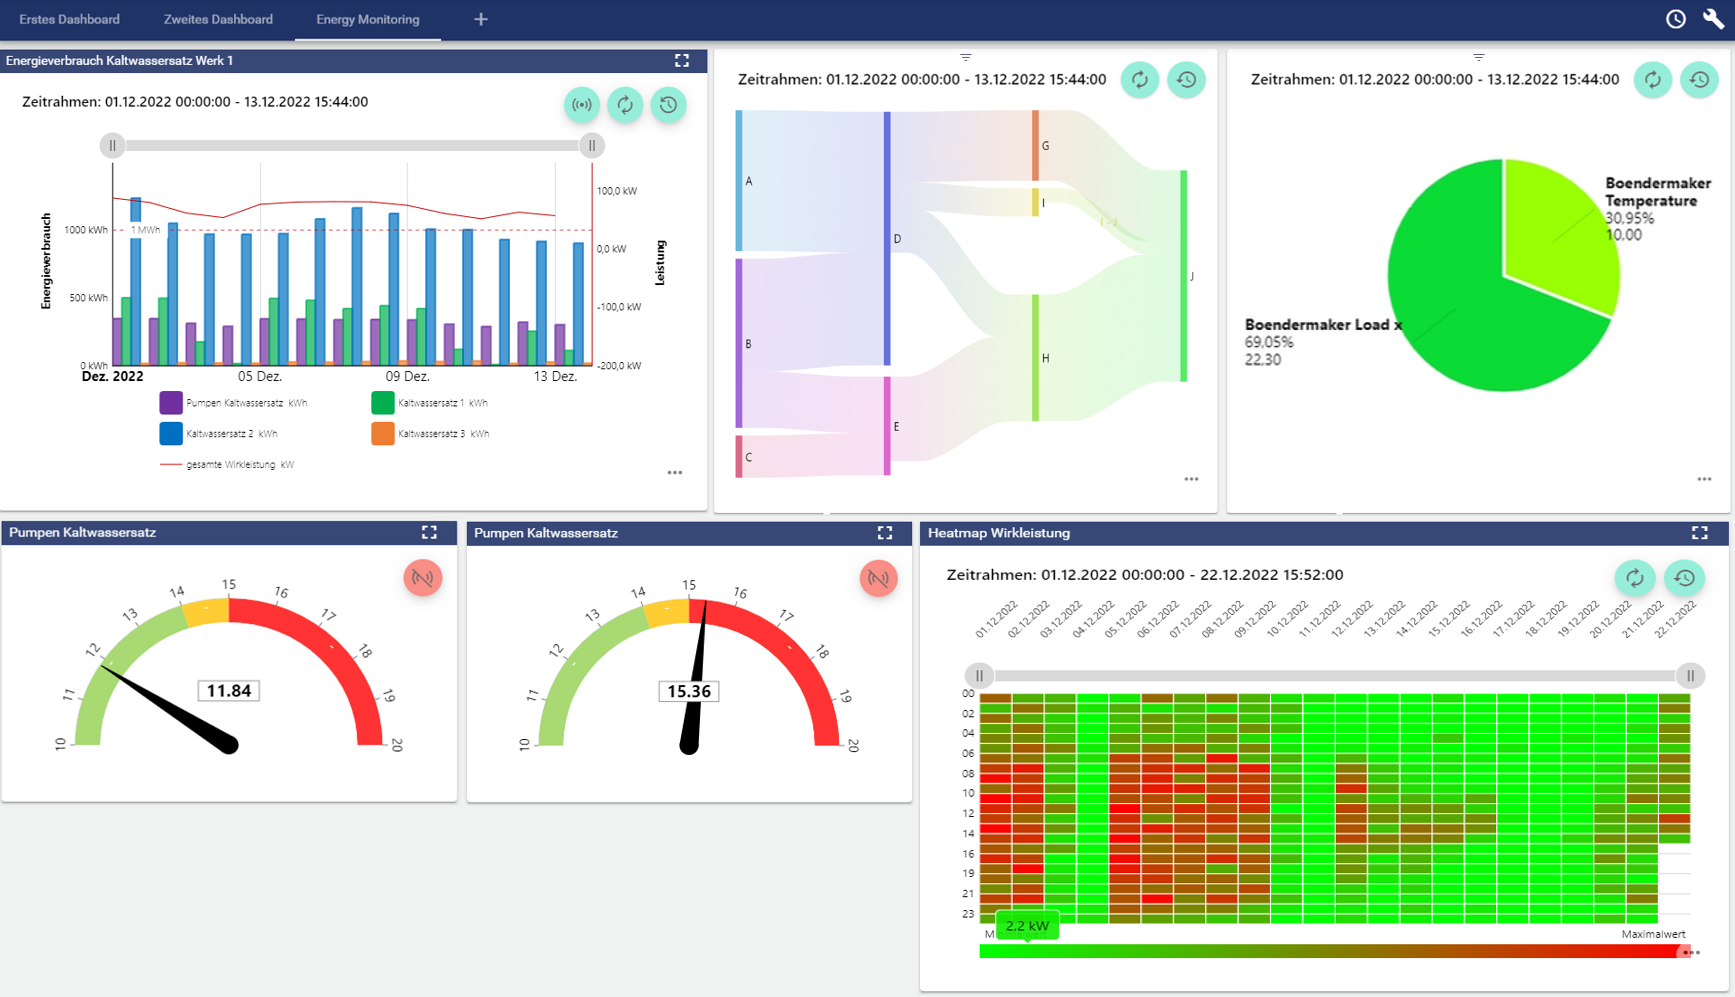This screenshot has height=997, width=1735.
Task: Maximize the Heatmap Wirkleistung widget
Action: pyautogui.click(x=1699, y=533)
